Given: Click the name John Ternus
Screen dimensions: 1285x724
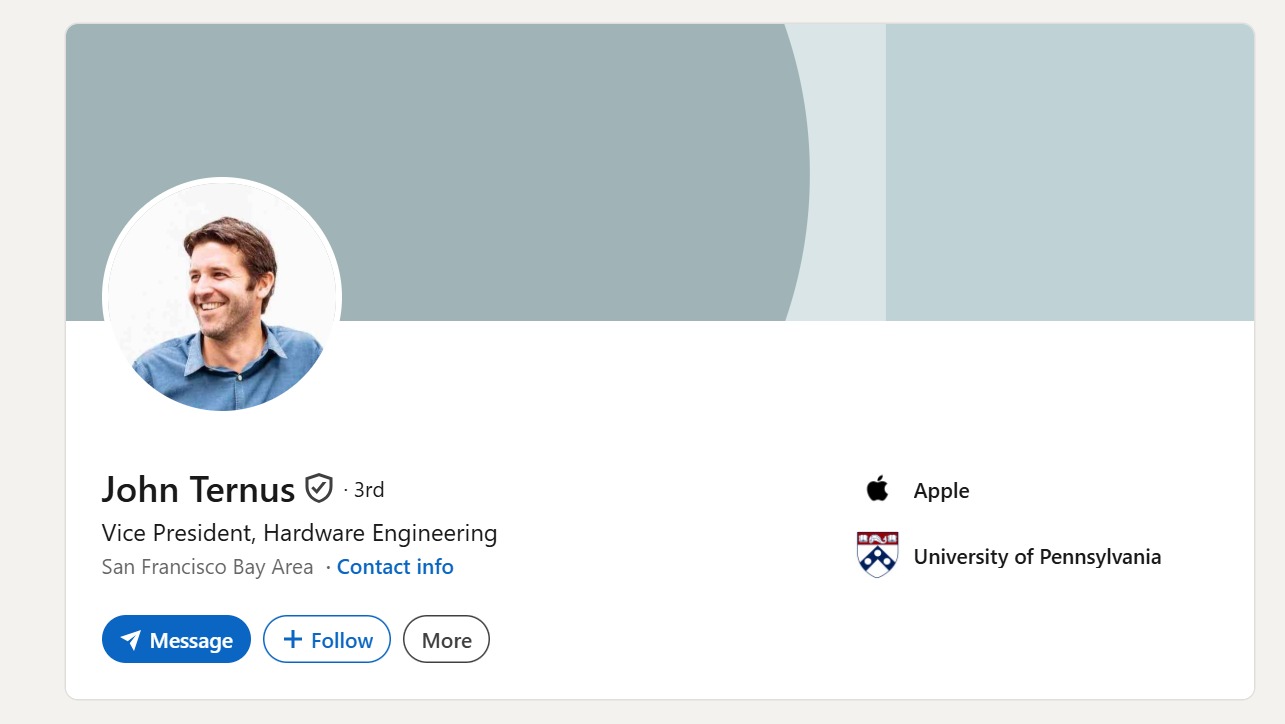Looking at the screenshot, I should (196, 489).
